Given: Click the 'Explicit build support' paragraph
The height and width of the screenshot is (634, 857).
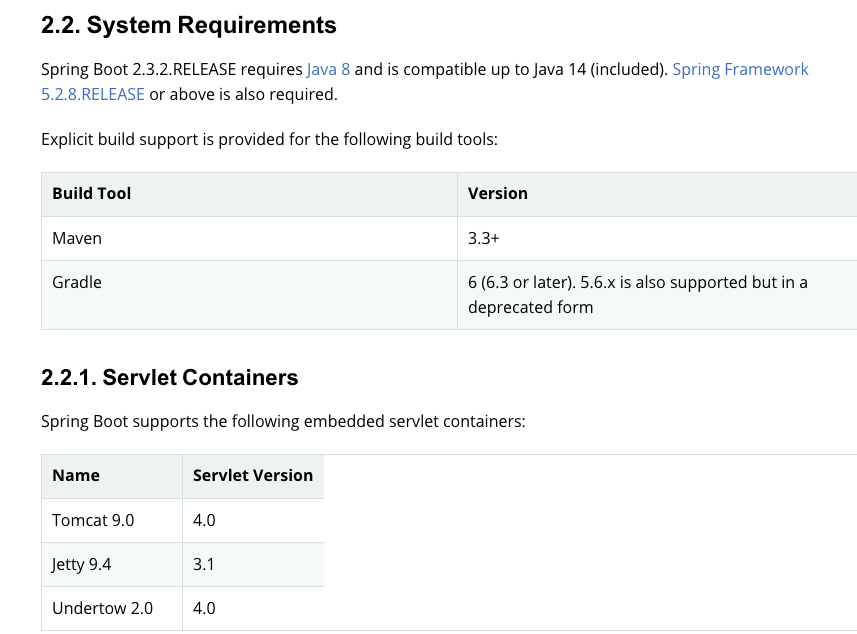Looking at the screenshot, I should [269, 139].
